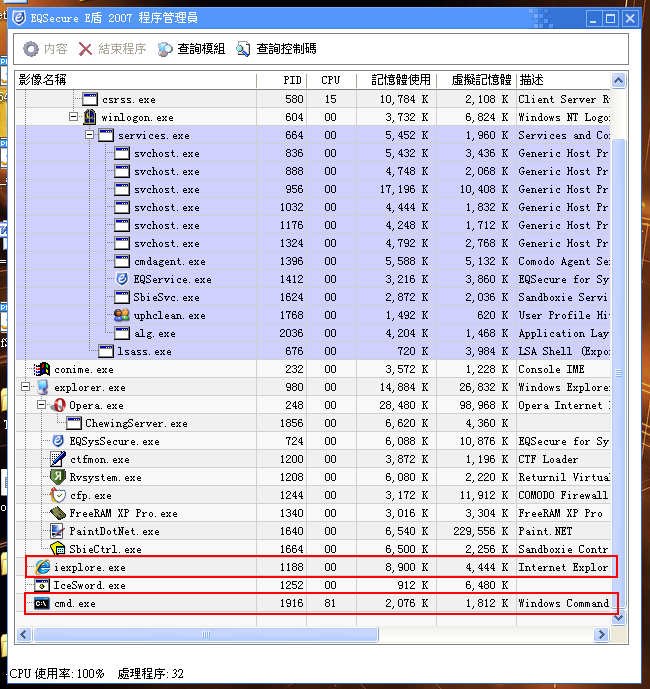The width and height of the screenshot is (650, 689).
Task: Select the conime.exe icon
Action: pos(42,369)
